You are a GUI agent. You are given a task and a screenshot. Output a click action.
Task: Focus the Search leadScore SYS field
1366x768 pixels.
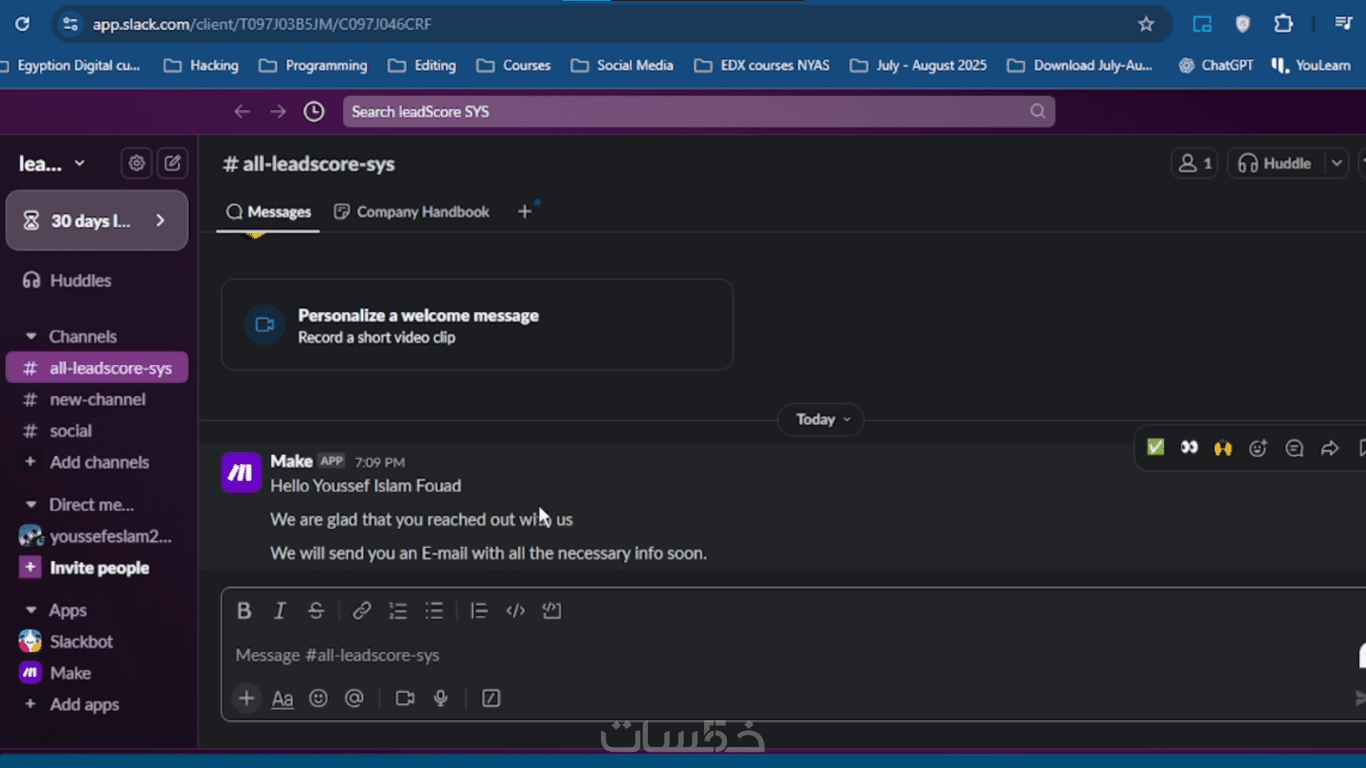coord(699,111)
